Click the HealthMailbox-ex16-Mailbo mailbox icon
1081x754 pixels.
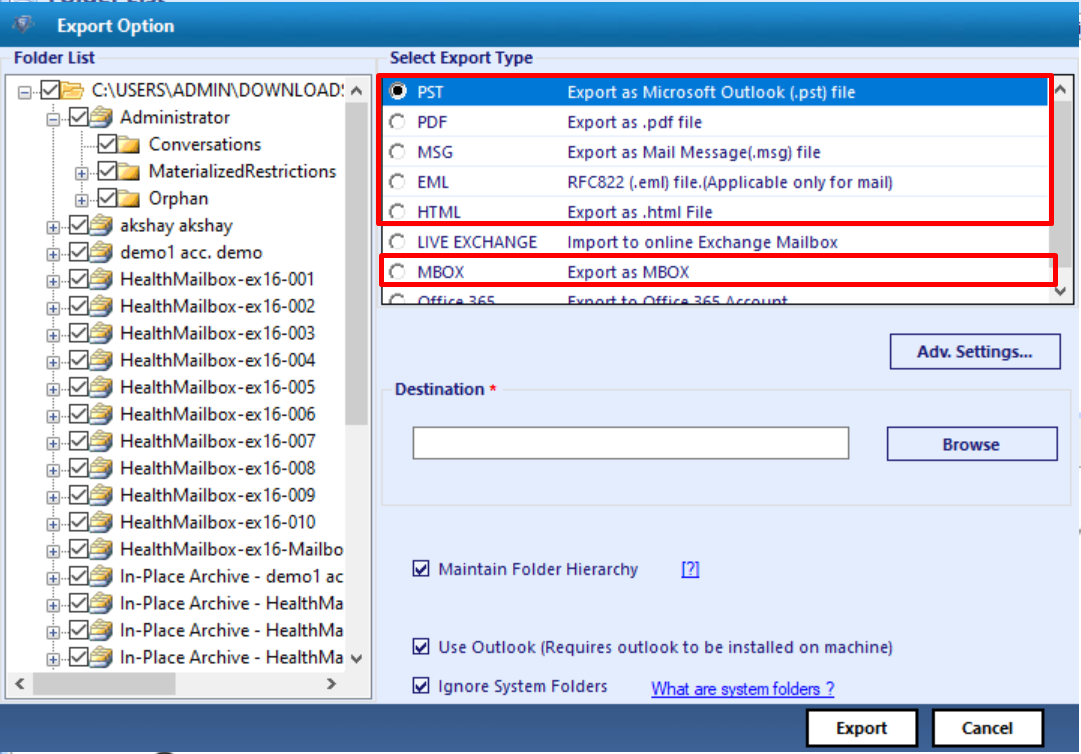[x=101, y=549]
